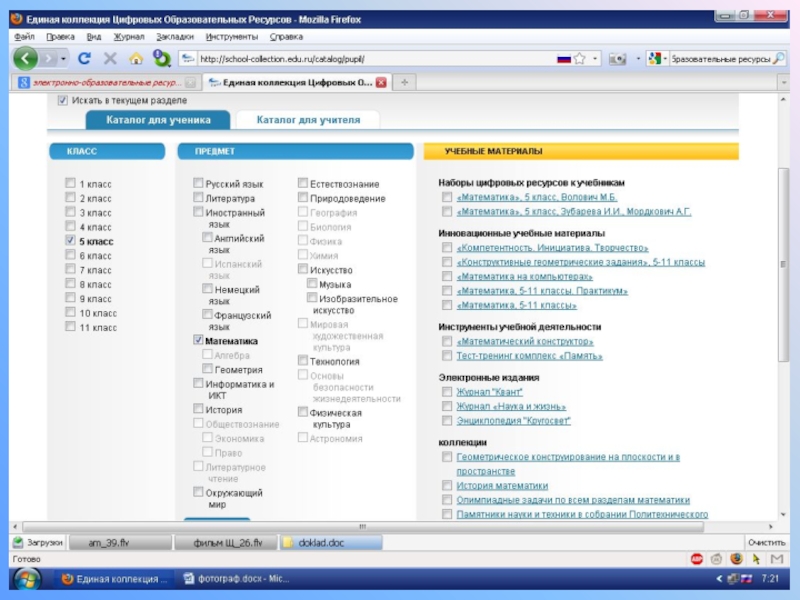Screen dimensions: 800x600
Task: Uncheck the Математика subject checkbox
Action: 198,341
